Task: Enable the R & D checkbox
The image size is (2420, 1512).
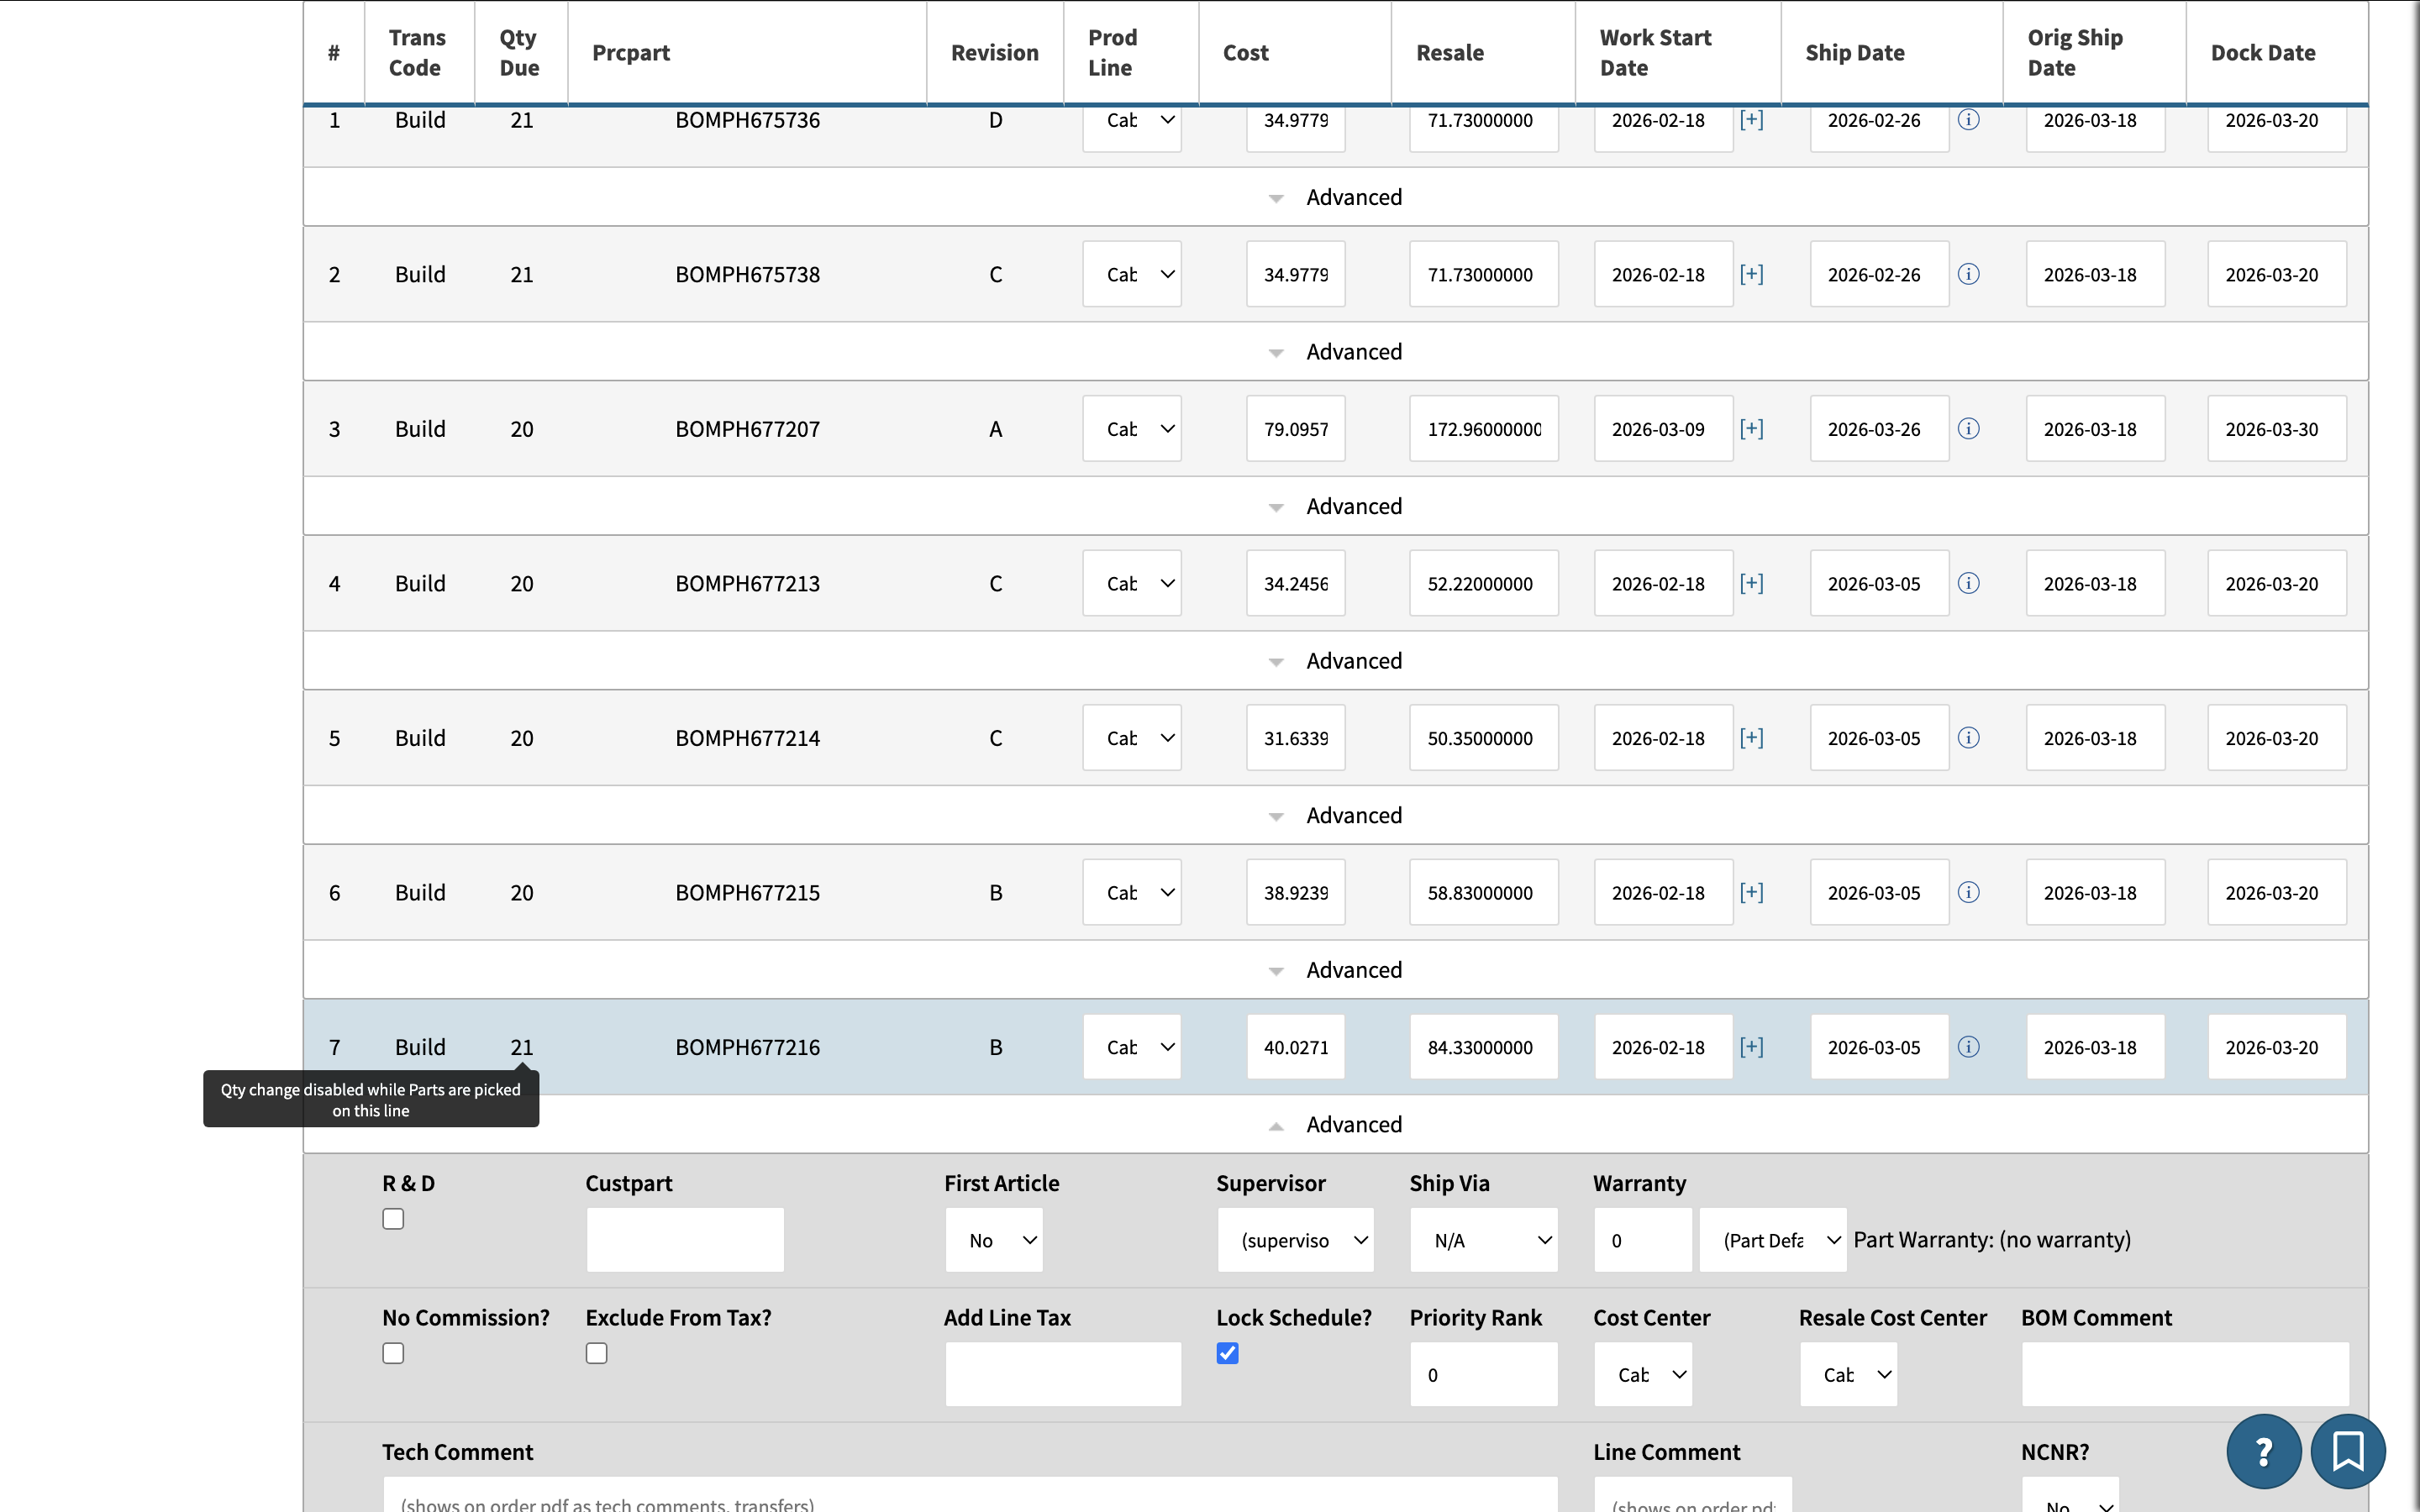Action: pyautogui.click(x=393, y=1219)
